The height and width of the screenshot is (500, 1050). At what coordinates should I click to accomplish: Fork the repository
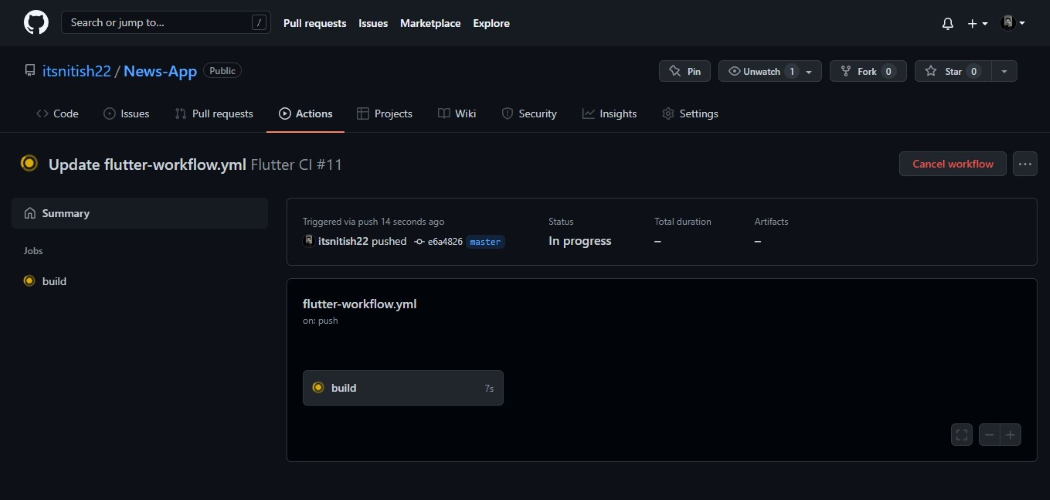click(x=868, y=71)
